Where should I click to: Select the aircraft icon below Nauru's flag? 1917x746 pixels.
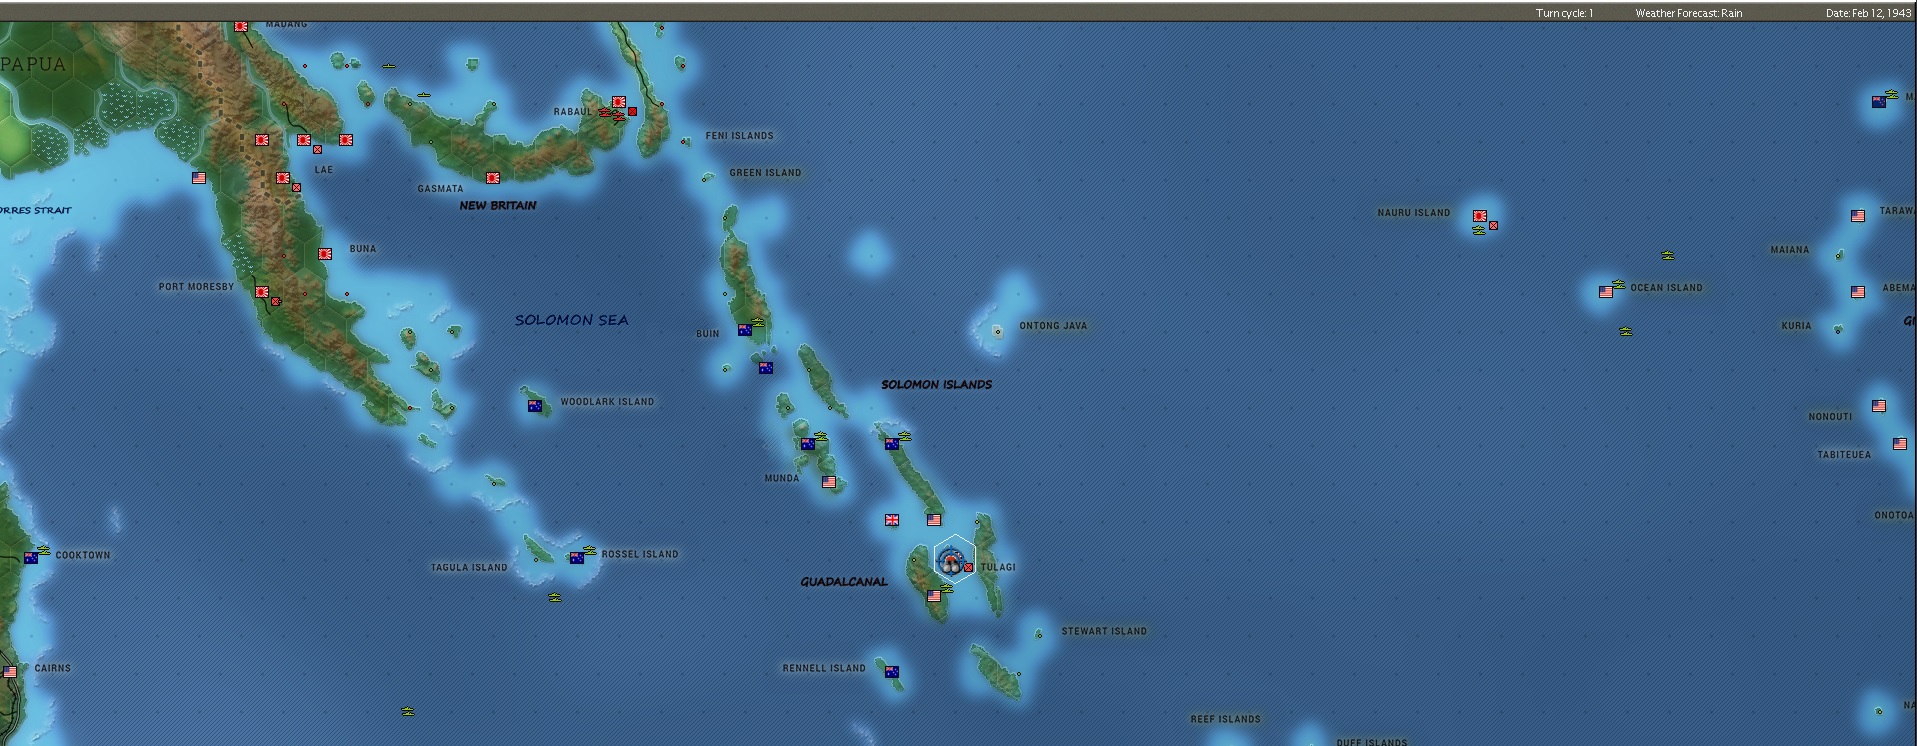point(1479,231)
